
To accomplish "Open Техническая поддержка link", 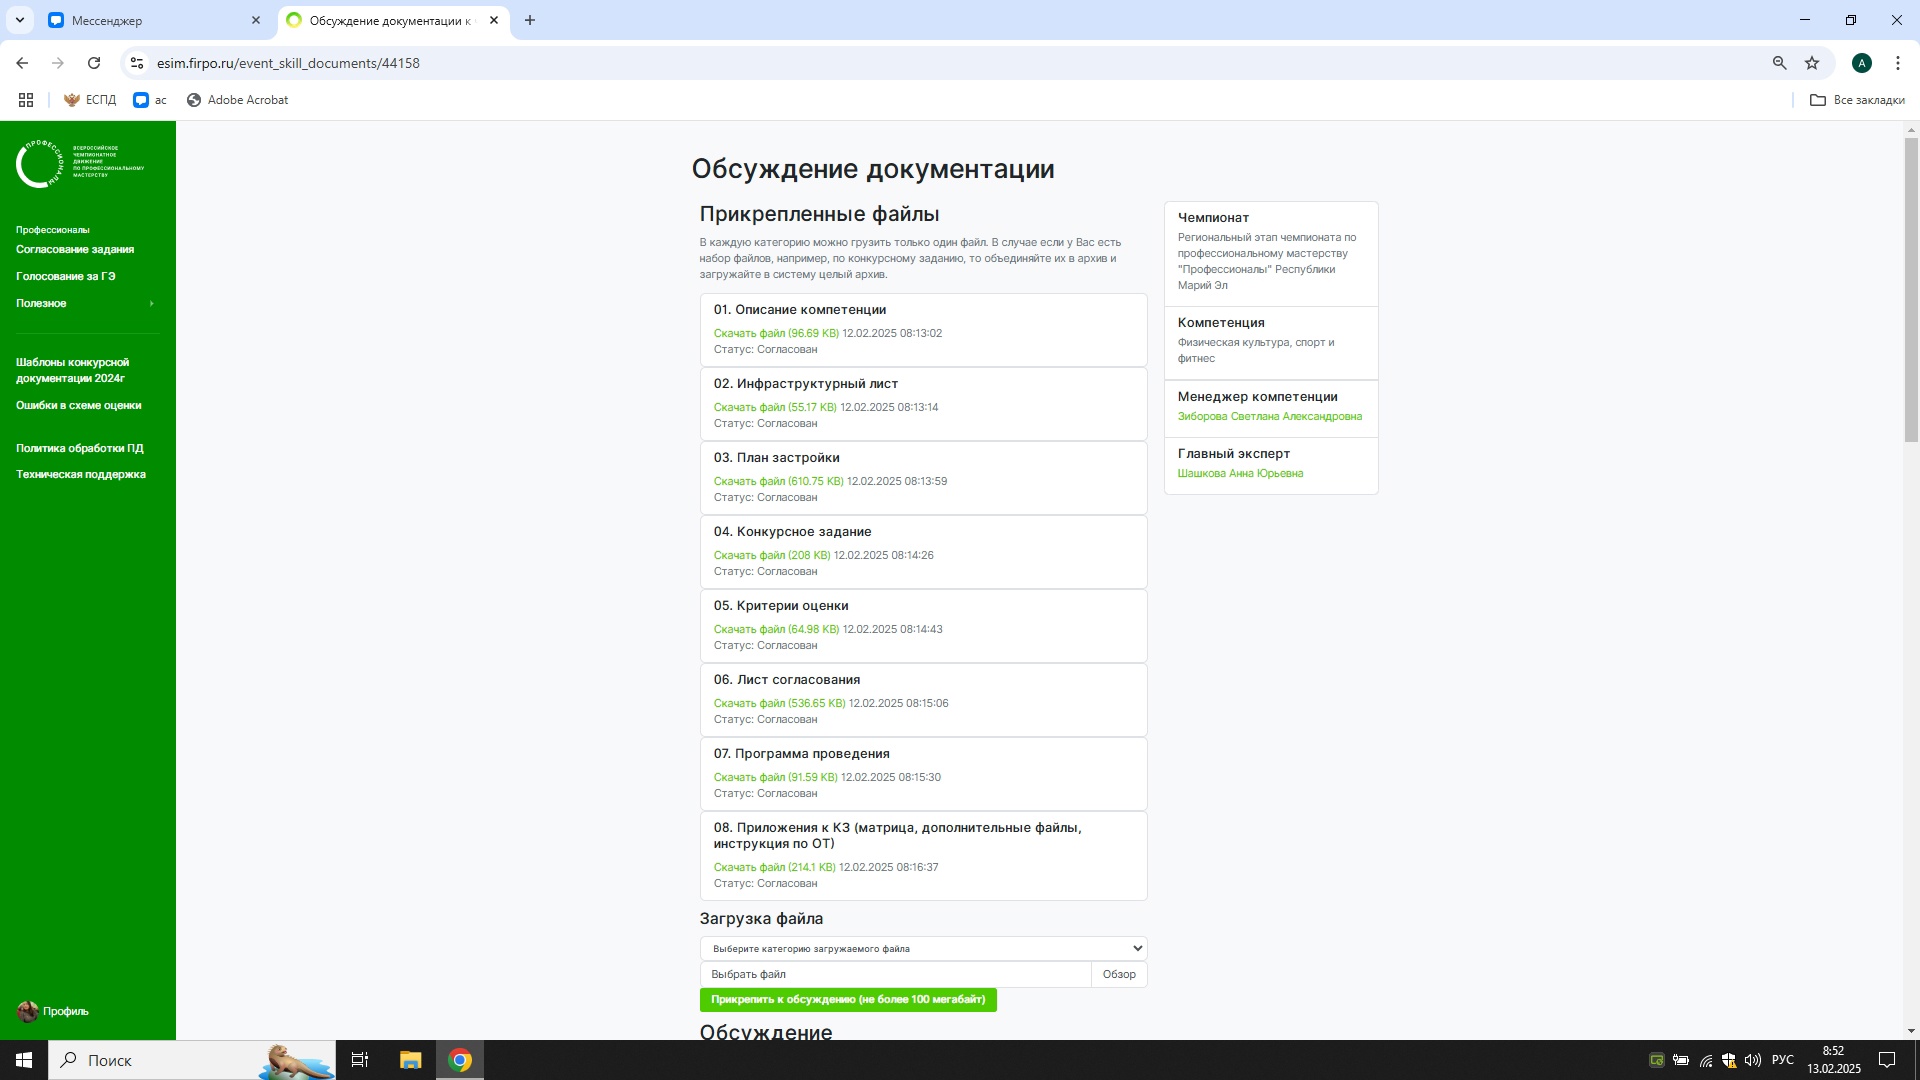I will pyautogui.click(x=81, y=474).
